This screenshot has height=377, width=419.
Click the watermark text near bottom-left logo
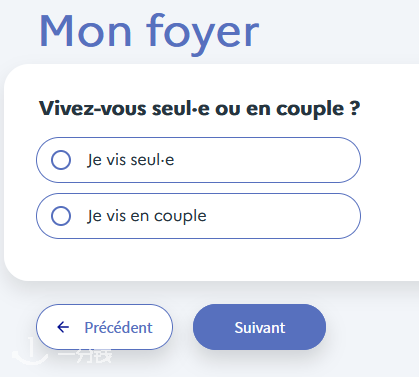85,356
